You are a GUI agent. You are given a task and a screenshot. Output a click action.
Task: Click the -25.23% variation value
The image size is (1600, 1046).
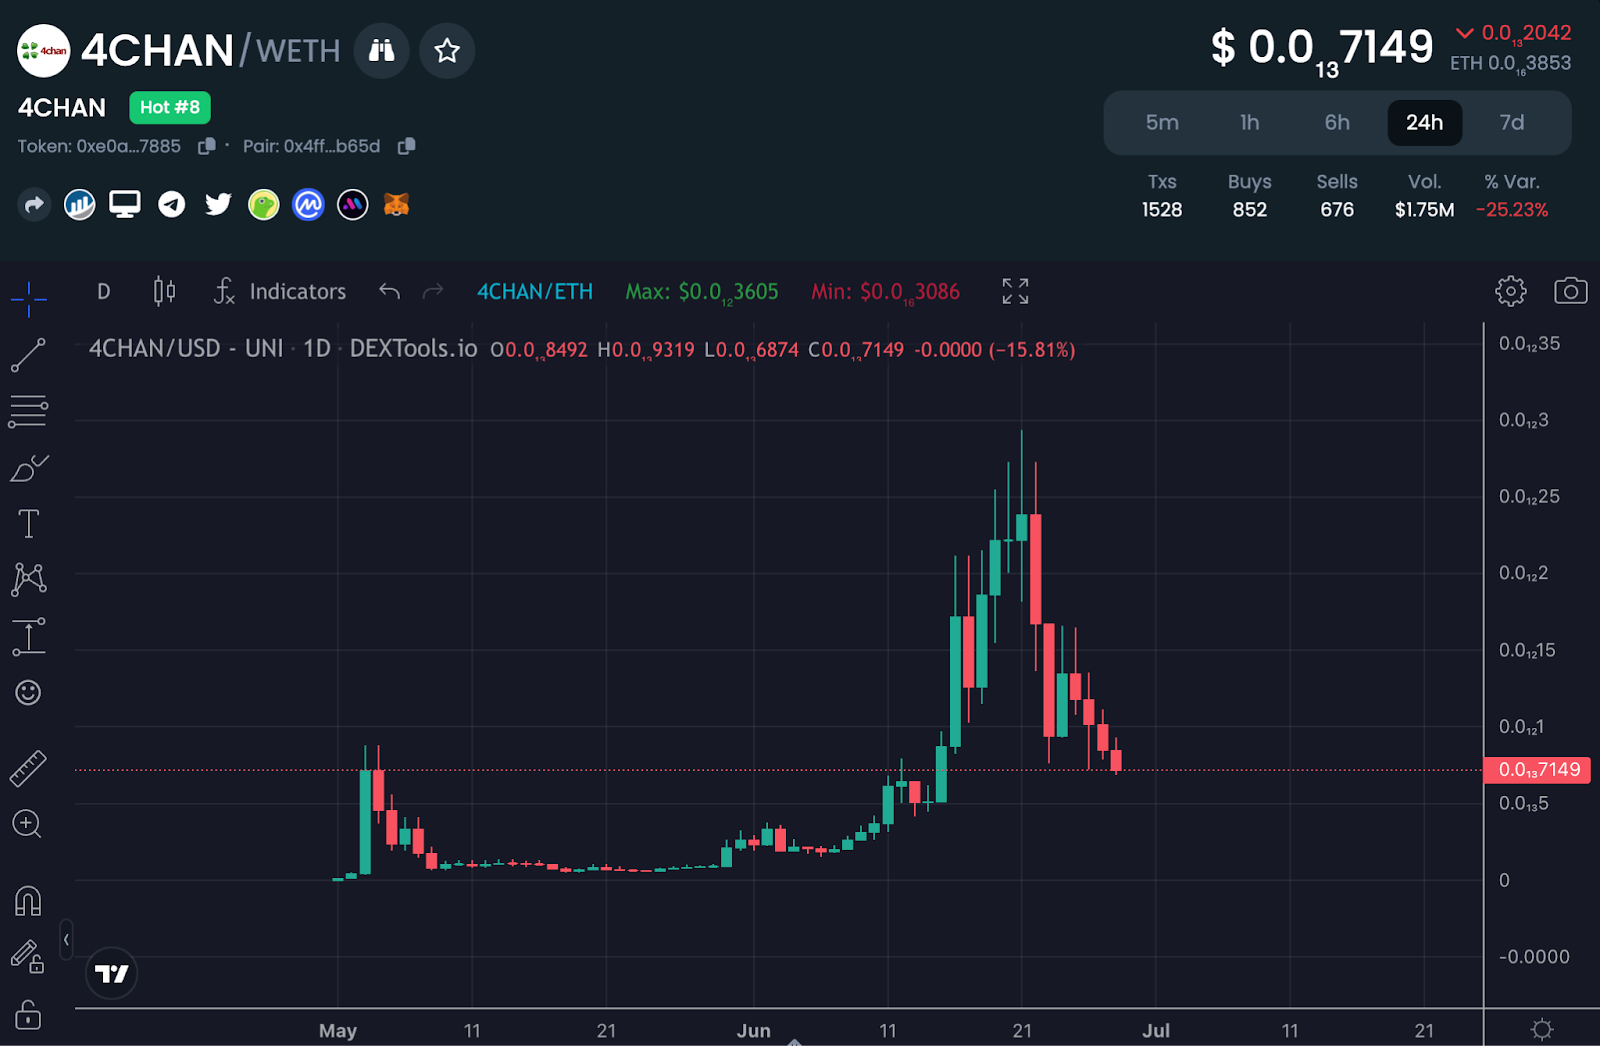pyautogui.click(x=1512, y=210)
